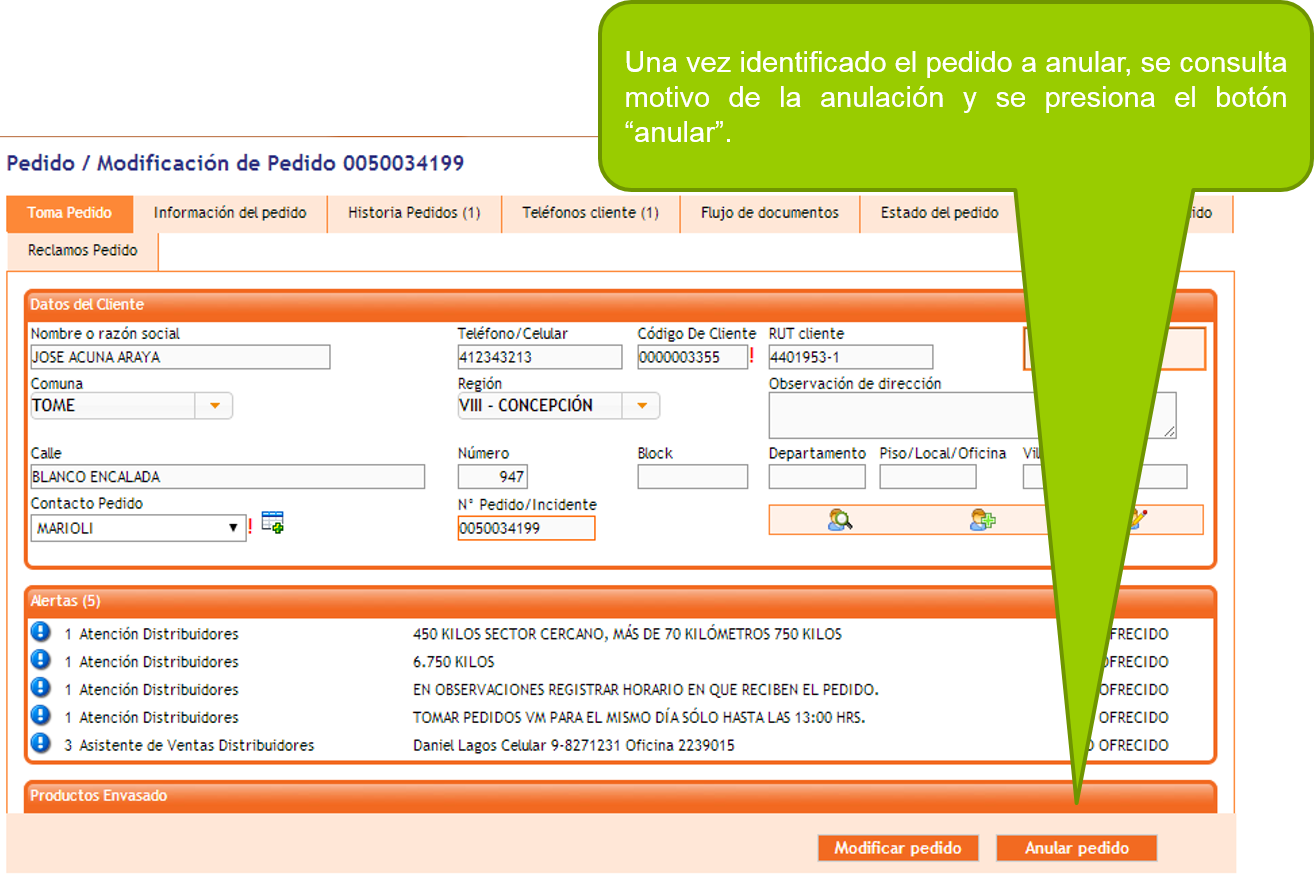Click the search customer magnifier icon
The image size is (1314, 880).
click(840, 520)
